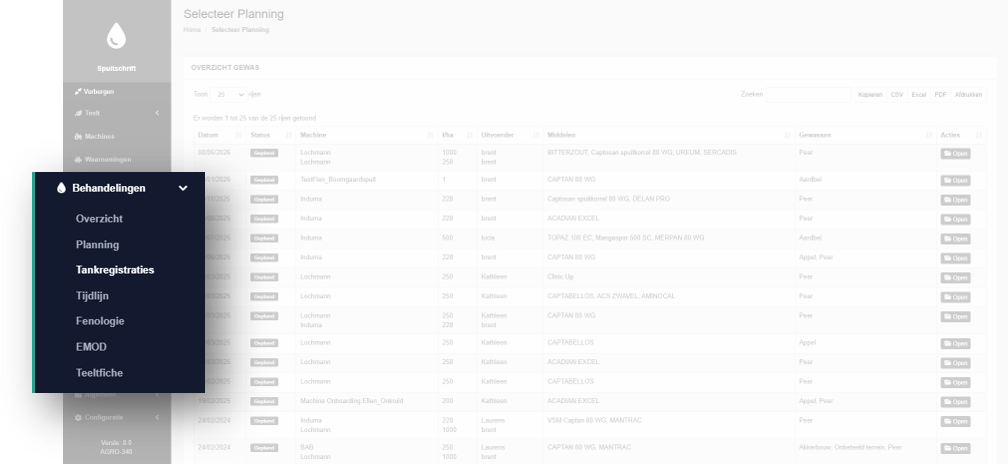
Task: Sort table by Datum column sort icon
Action: point(238,136)
